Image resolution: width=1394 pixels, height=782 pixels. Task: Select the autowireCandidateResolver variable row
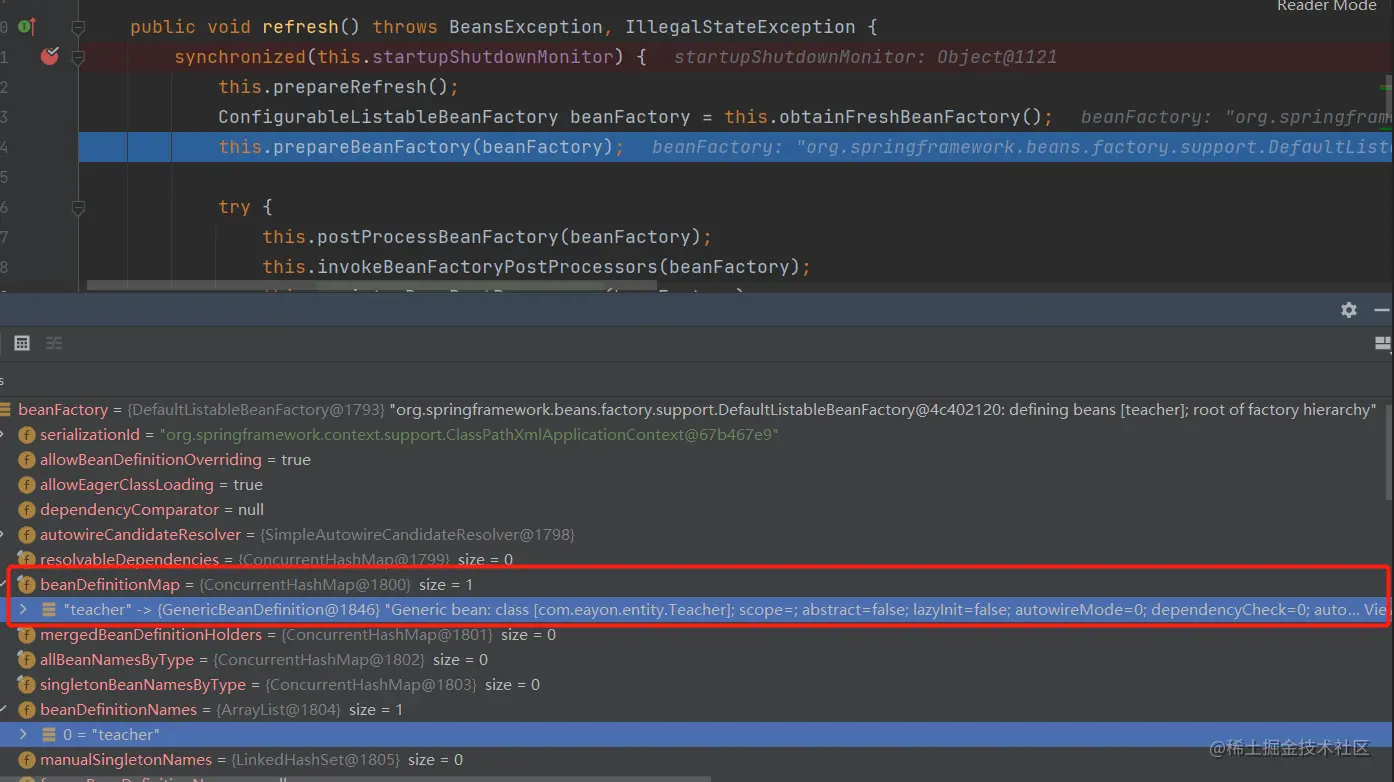(x=694, y=535)
